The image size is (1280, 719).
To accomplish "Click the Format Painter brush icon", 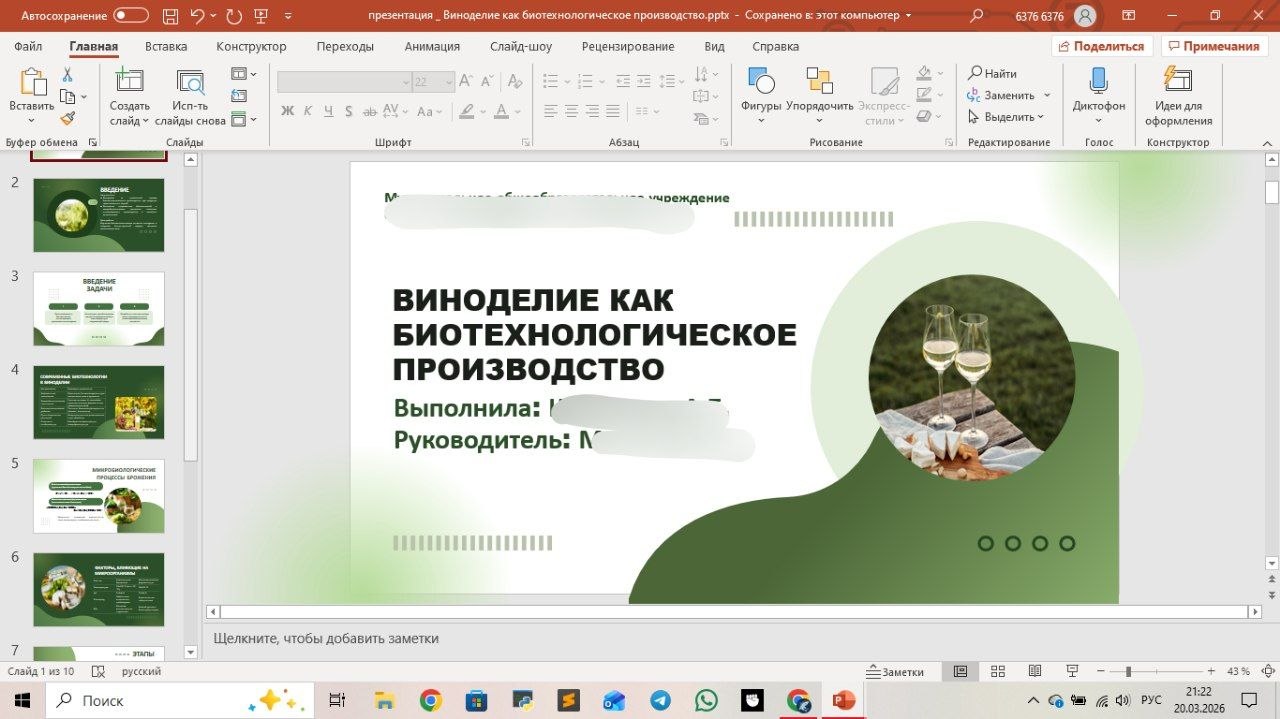I will (x=68, y=118).
